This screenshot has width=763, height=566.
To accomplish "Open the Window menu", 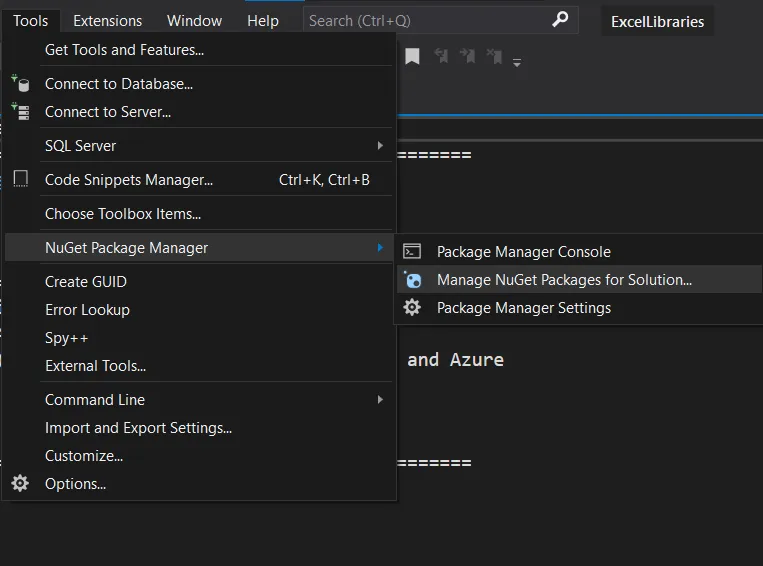I will click(194, 20).
